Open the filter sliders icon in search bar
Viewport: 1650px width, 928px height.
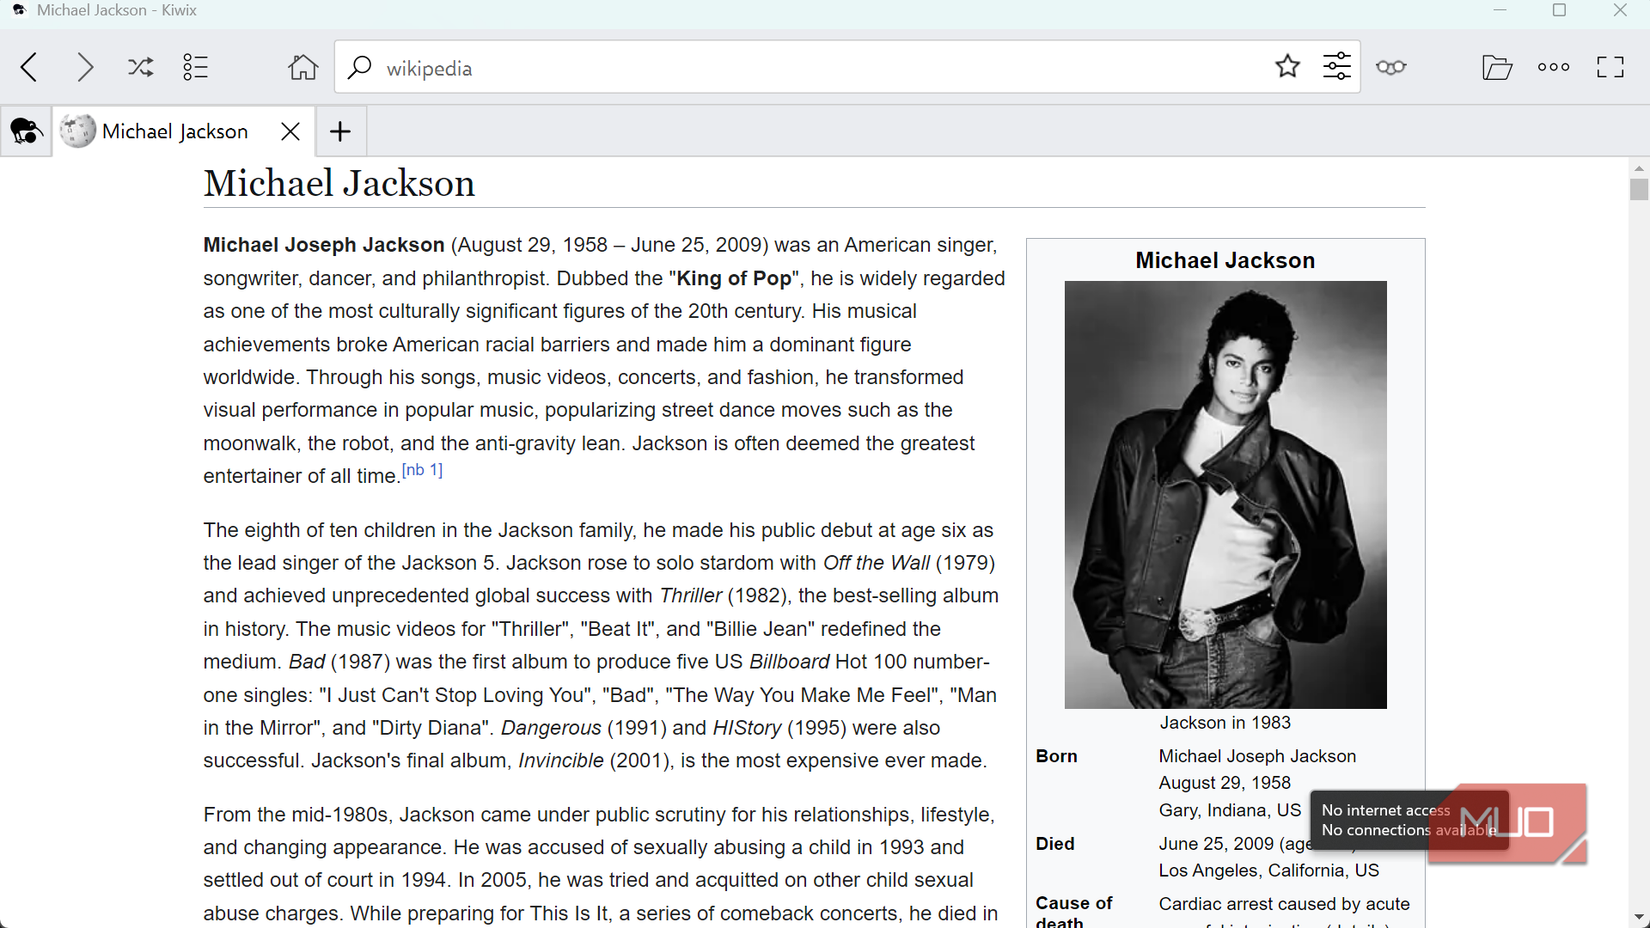(x=1337, y=67)
